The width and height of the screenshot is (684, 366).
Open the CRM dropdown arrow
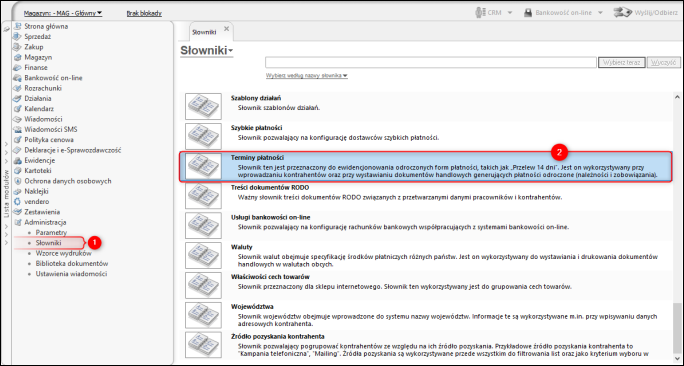coord(510,13)
